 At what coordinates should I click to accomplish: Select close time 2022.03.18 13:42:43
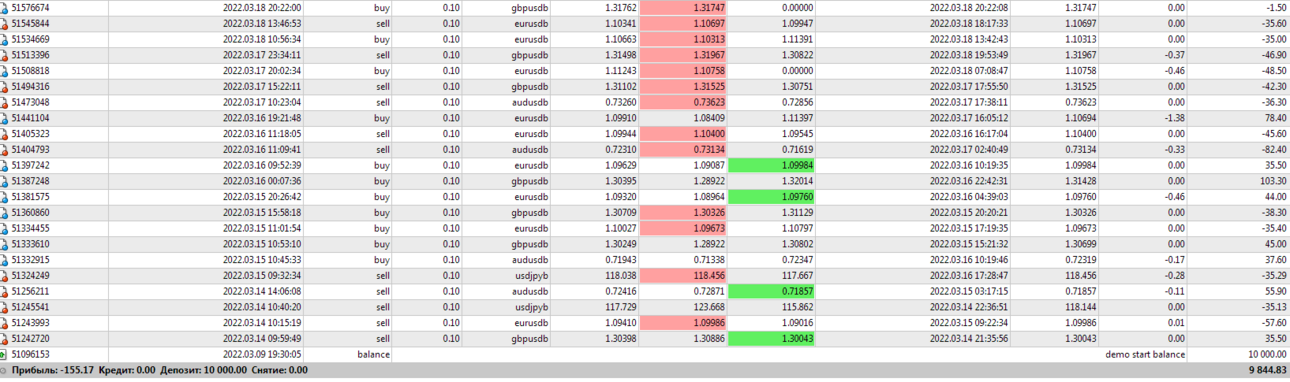pos(970,39)
